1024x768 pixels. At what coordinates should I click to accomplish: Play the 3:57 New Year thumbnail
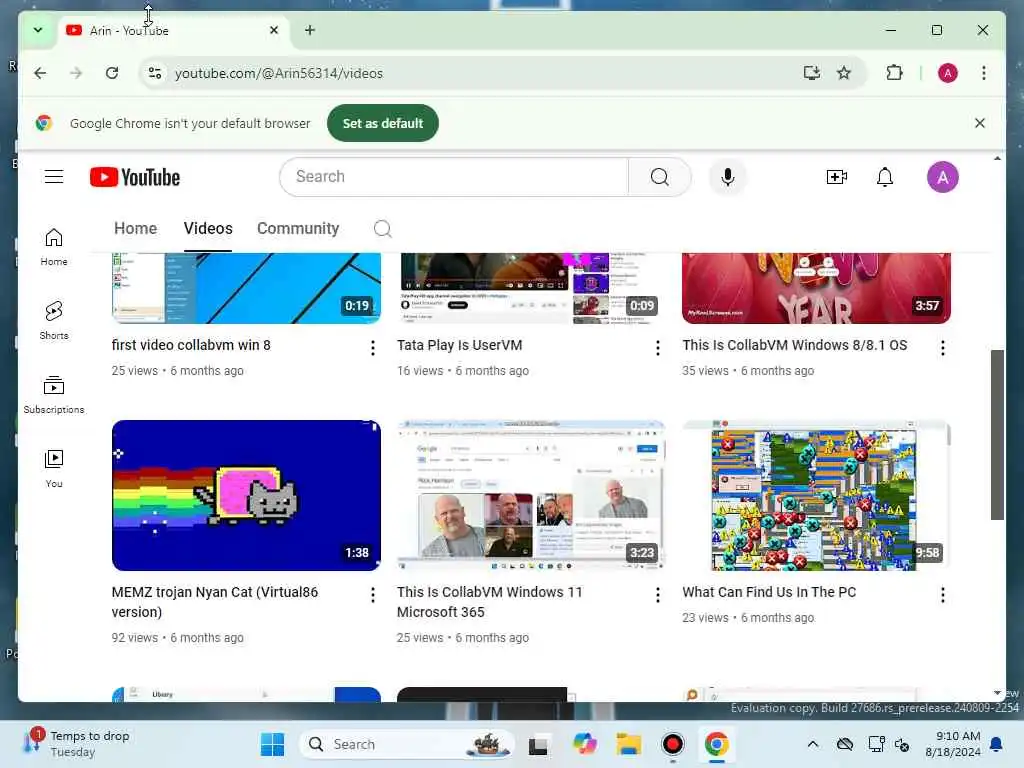click(x=816, y=288)
